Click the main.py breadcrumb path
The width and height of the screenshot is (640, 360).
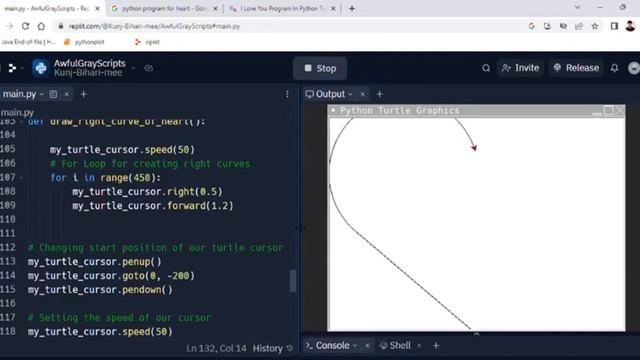(x=17, y=113)
